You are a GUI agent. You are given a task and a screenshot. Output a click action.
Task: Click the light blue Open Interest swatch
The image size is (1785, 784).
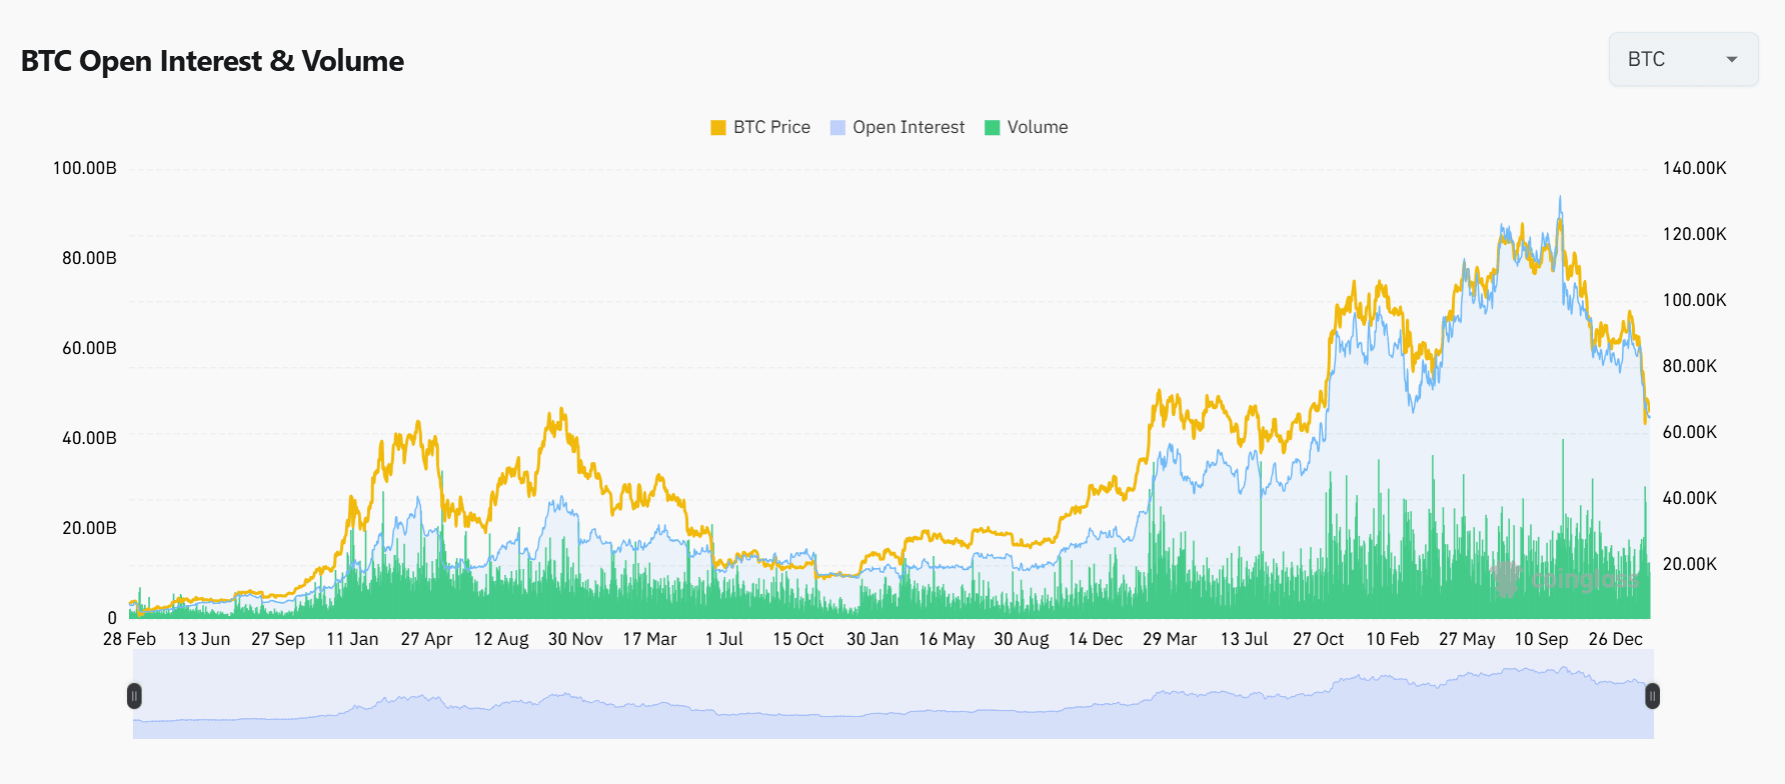pyautogui.click(x=838, y=127)
